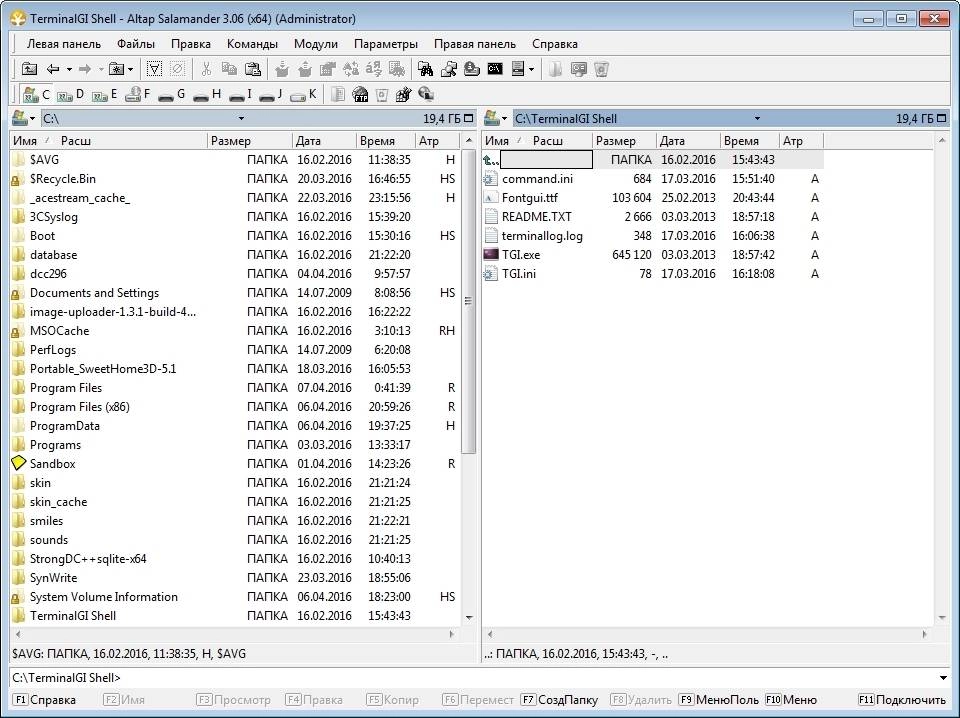Click the user menu toolbar icon
Screen dimensions: 960x718
[518, 69]
